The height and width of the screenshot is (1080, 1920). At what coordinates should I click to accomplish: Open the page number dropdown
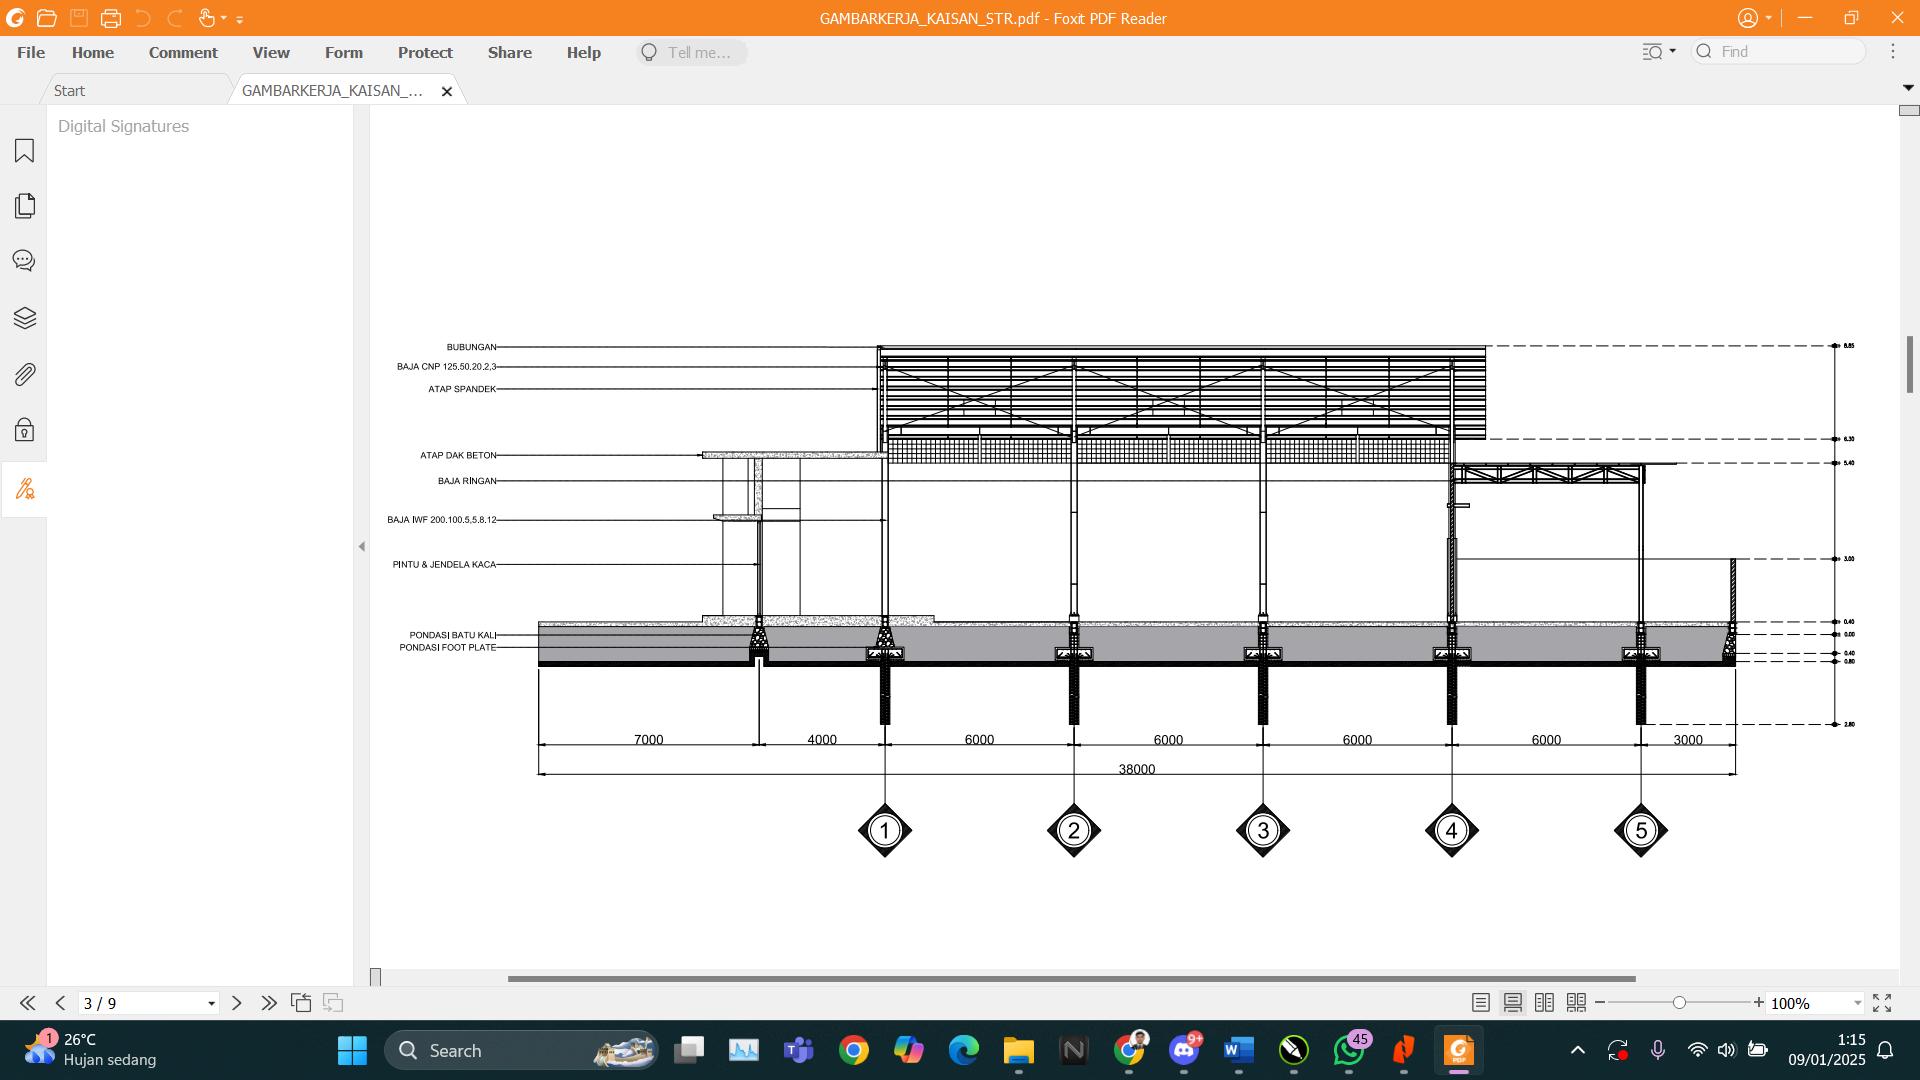pos(211,1003)
